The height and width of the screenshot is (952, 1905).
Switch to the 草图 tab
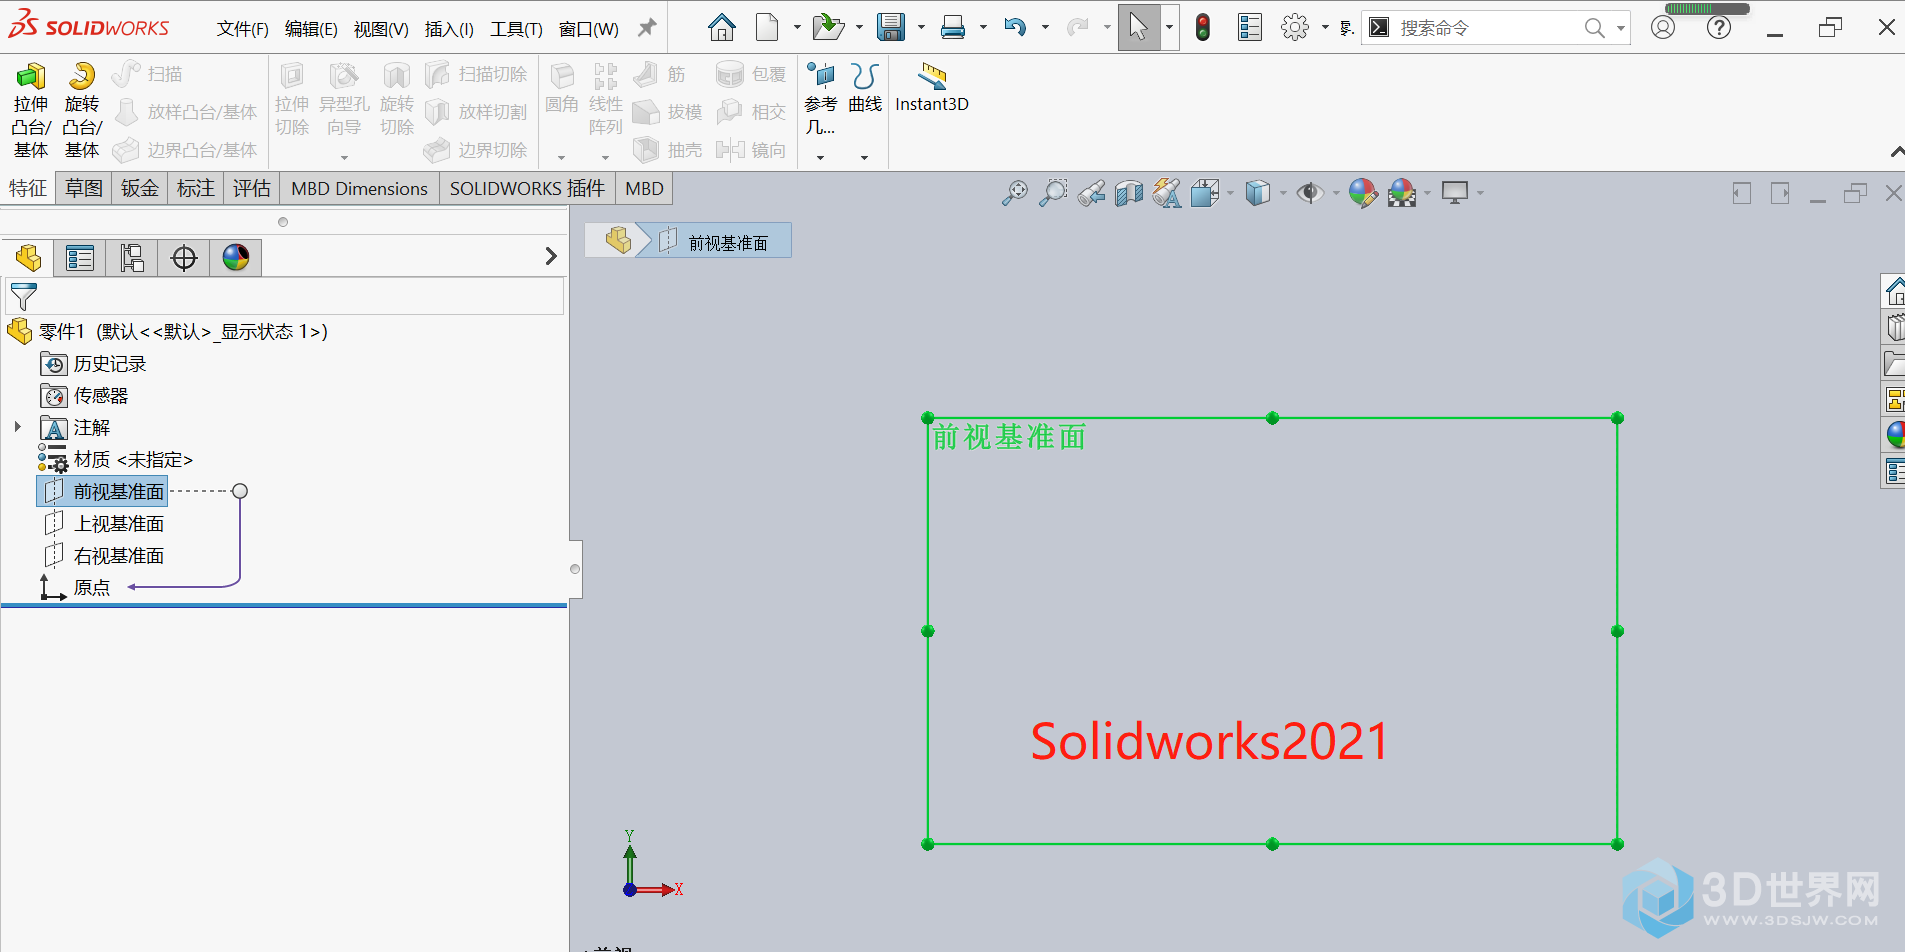tap(84, 188)
